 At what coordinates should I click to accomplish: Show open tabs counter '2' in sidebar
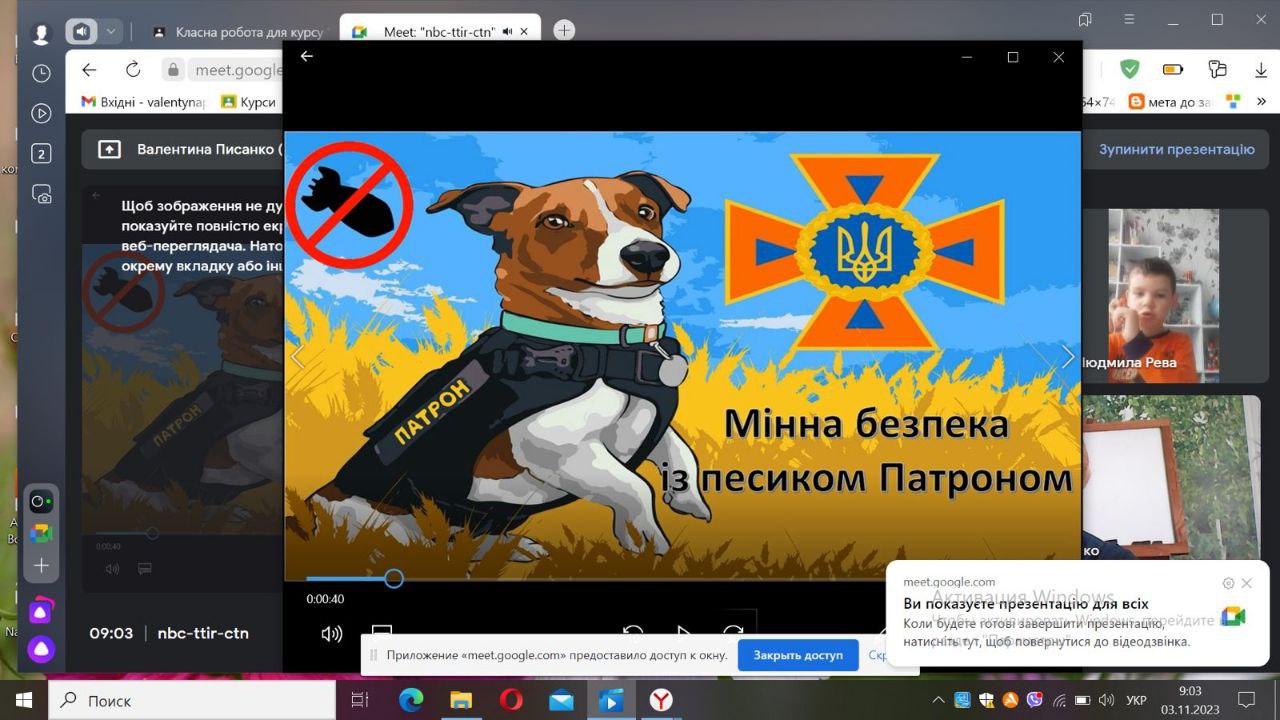coord(41,153)
